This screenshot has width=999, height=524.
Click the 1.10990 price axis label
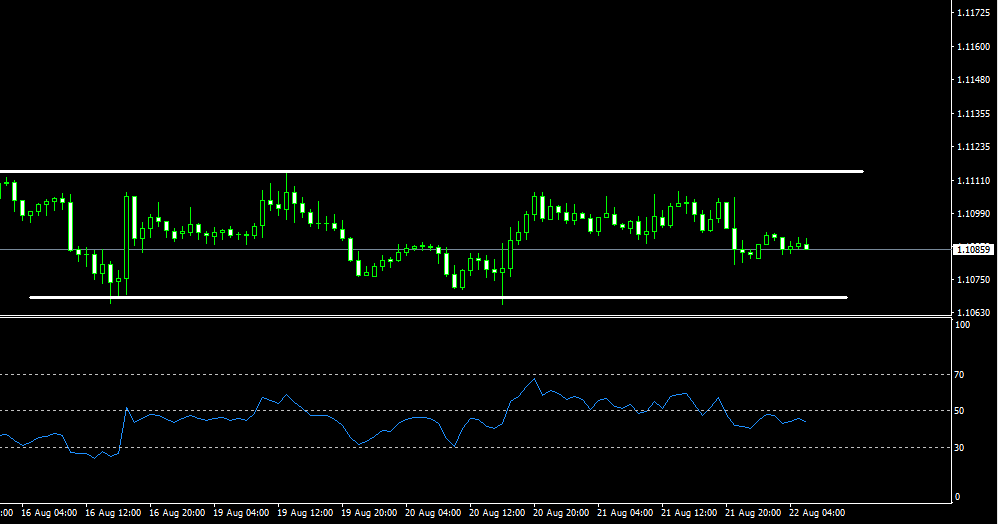pos(974,214)
